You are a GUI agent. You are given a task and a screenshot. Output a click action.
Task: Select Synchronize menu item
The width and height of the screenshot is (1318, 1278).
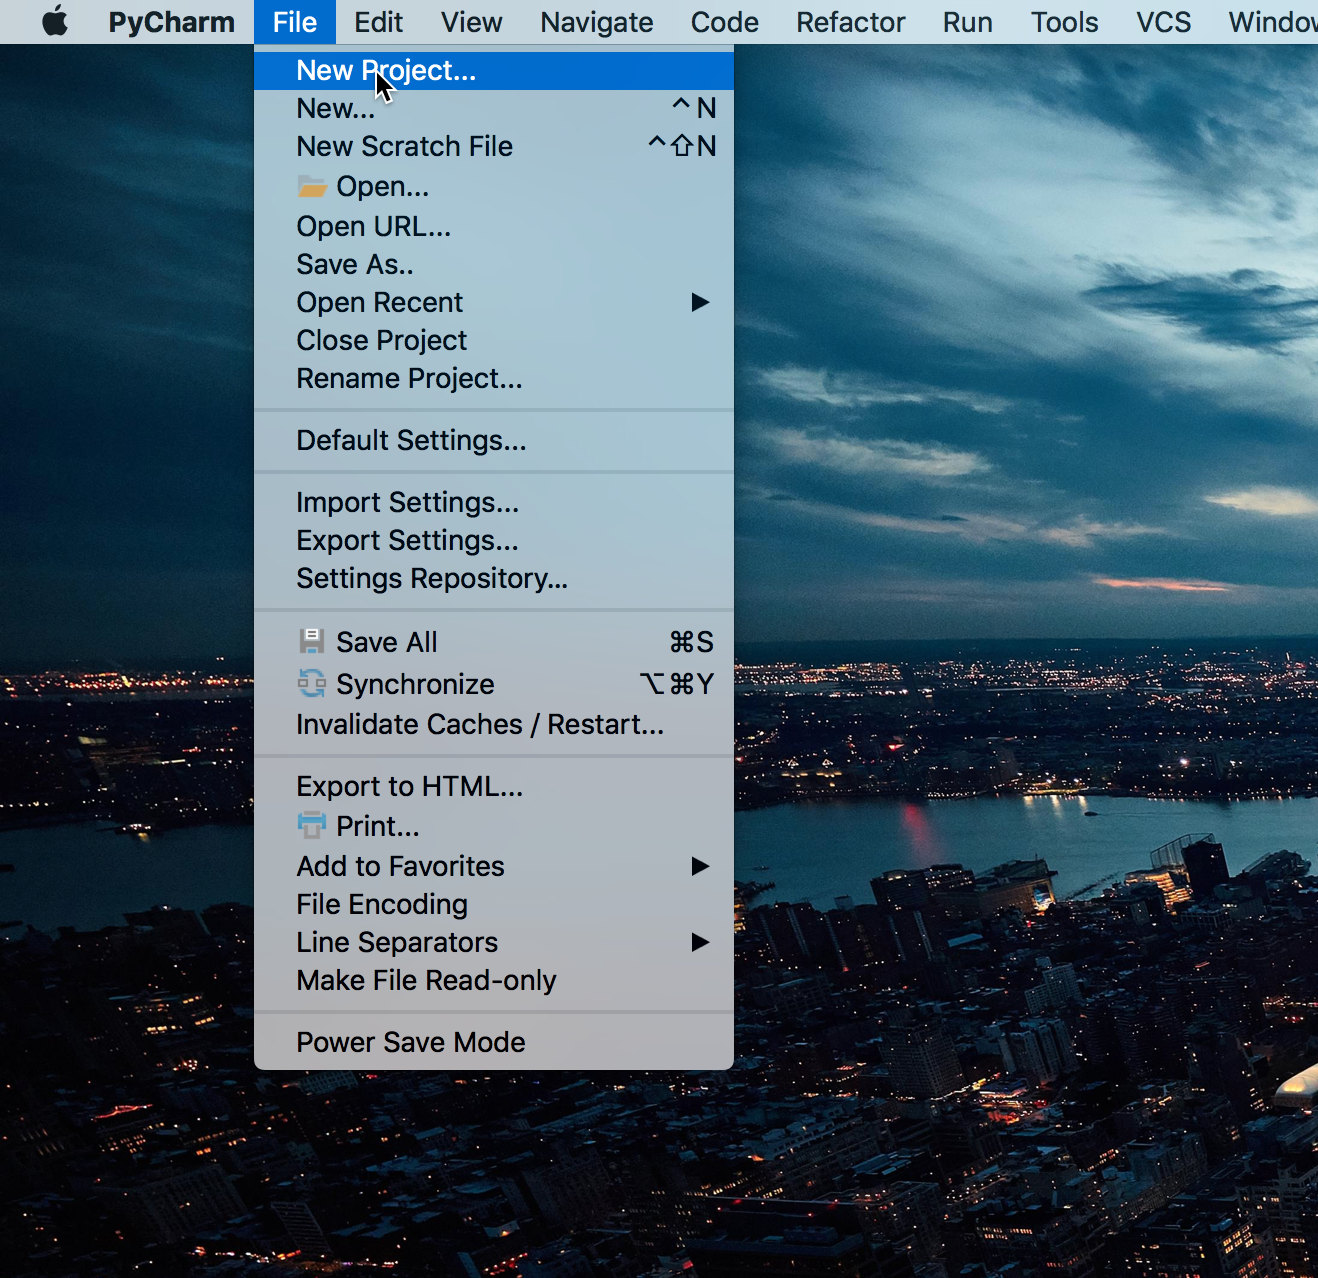coord(494,684)
